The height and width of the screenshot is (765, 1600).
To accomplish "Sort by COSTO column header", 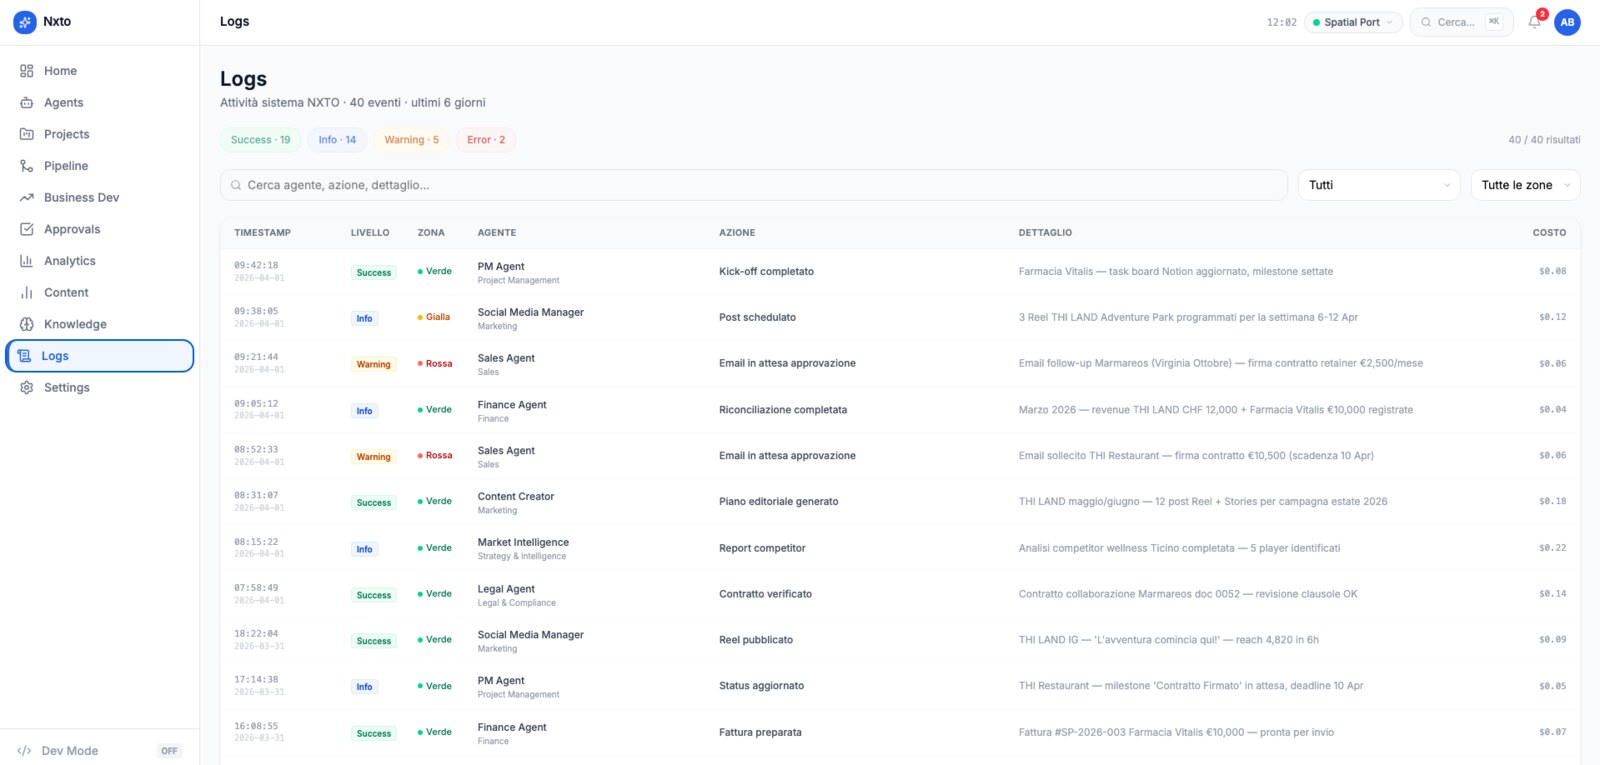I will pos(1549,233).
